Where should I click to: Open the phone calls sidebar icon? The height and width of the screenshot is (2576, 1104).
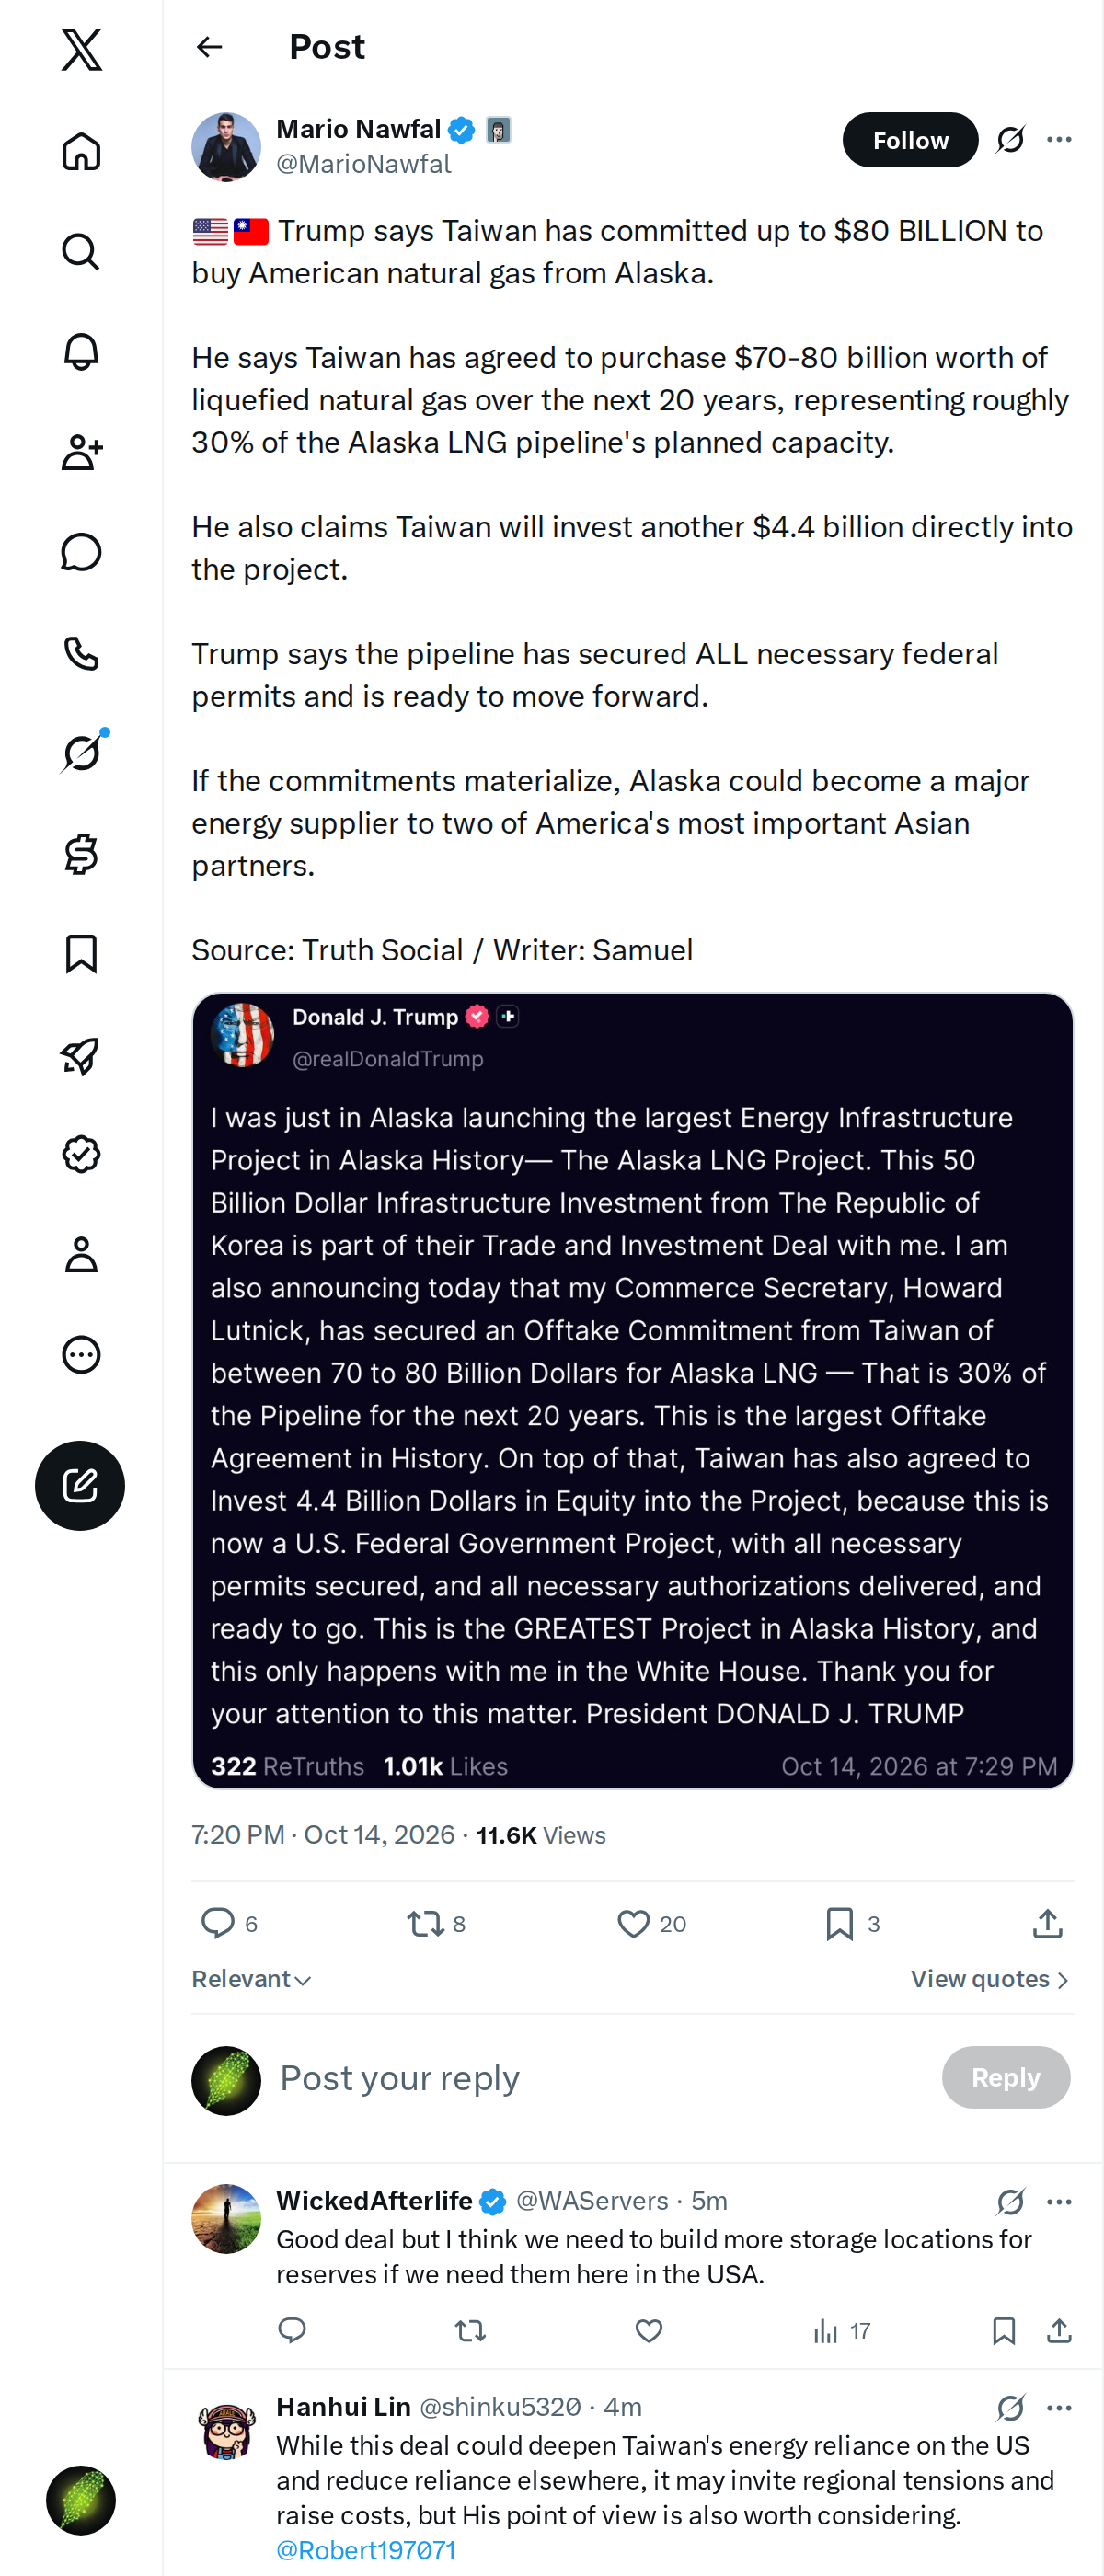[81, 653]
